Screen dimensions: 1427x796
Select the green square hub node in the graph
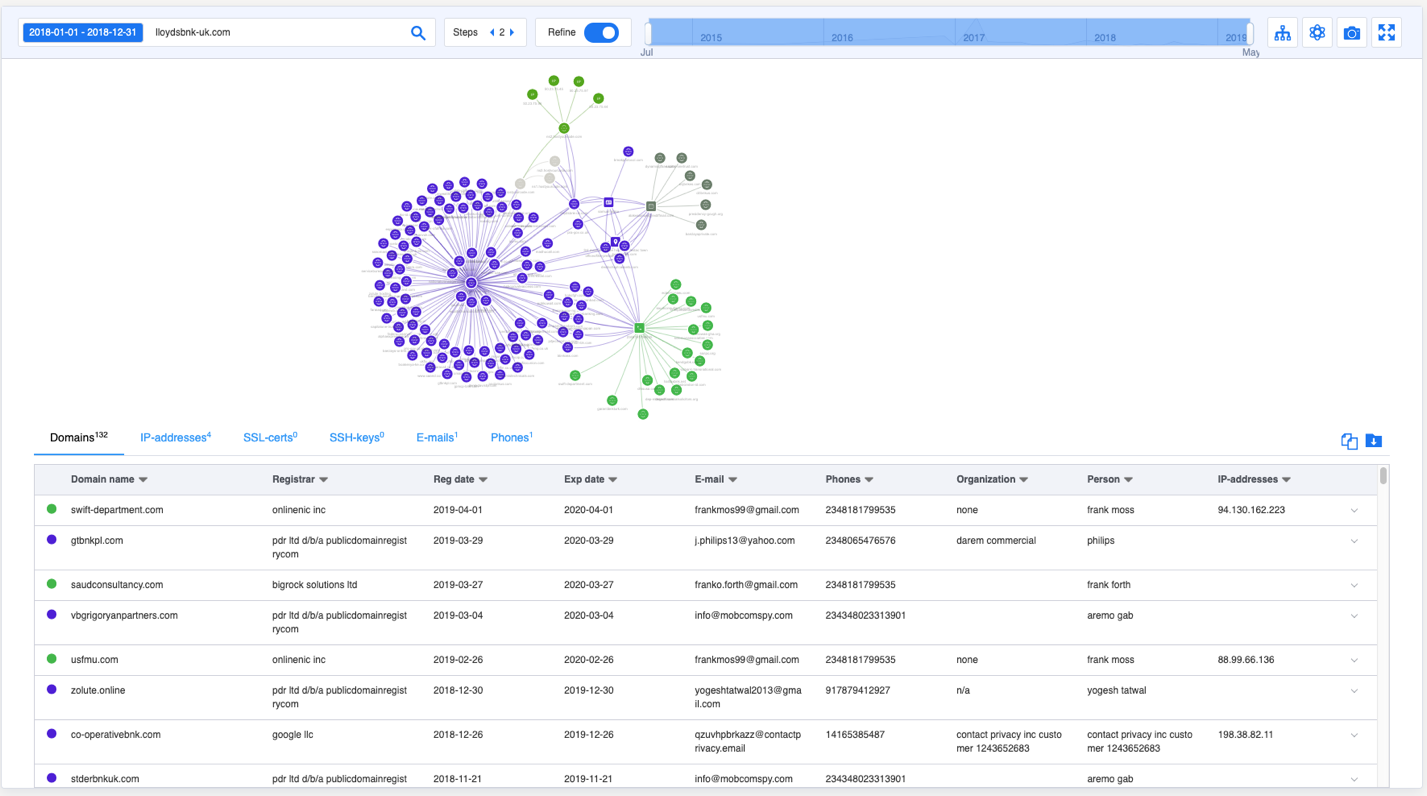point(639,328)
